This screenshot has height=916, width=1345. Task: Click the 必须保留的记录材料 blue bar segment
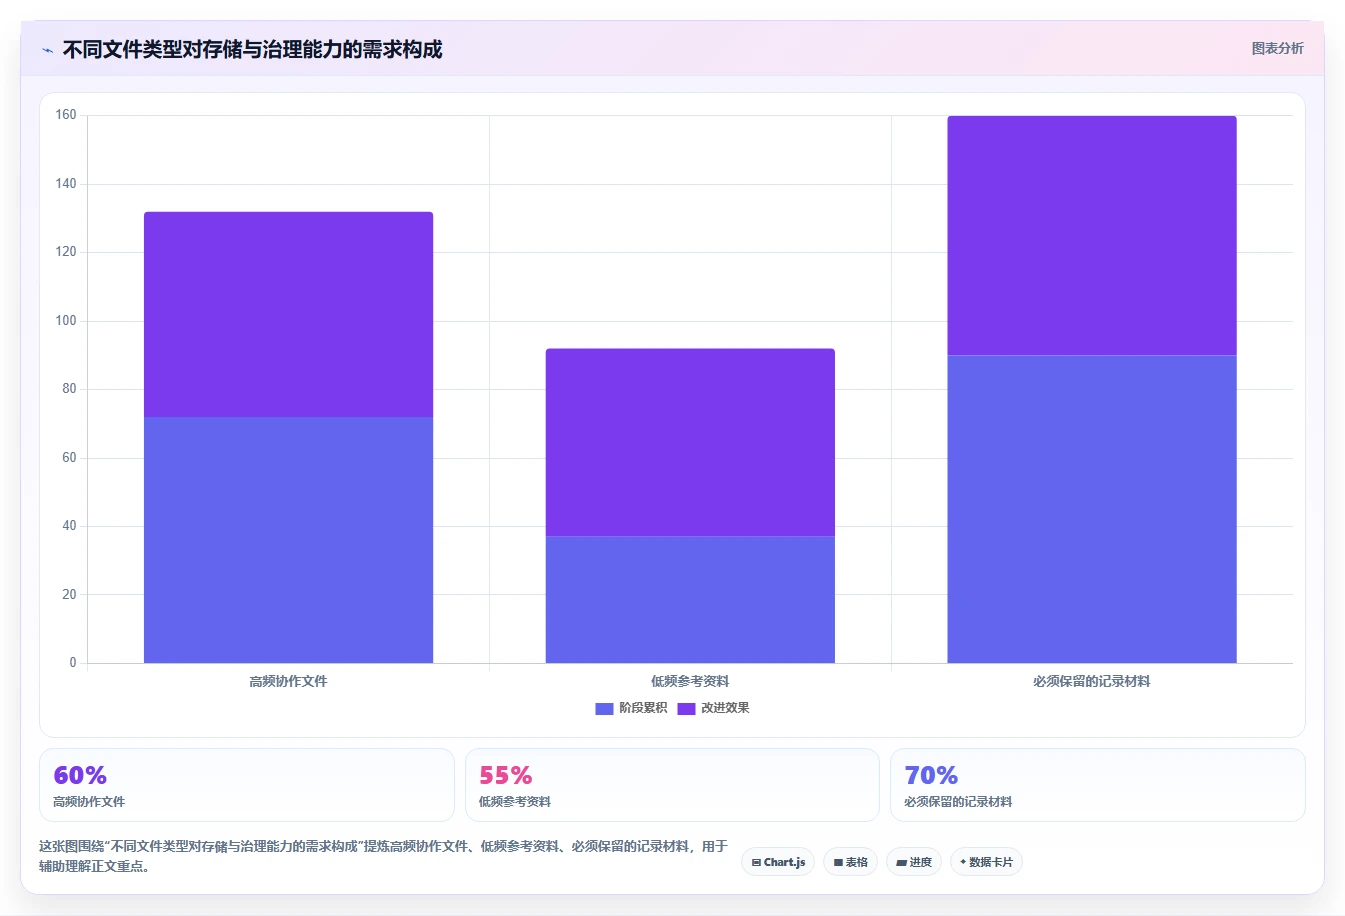pos(1092,509)
